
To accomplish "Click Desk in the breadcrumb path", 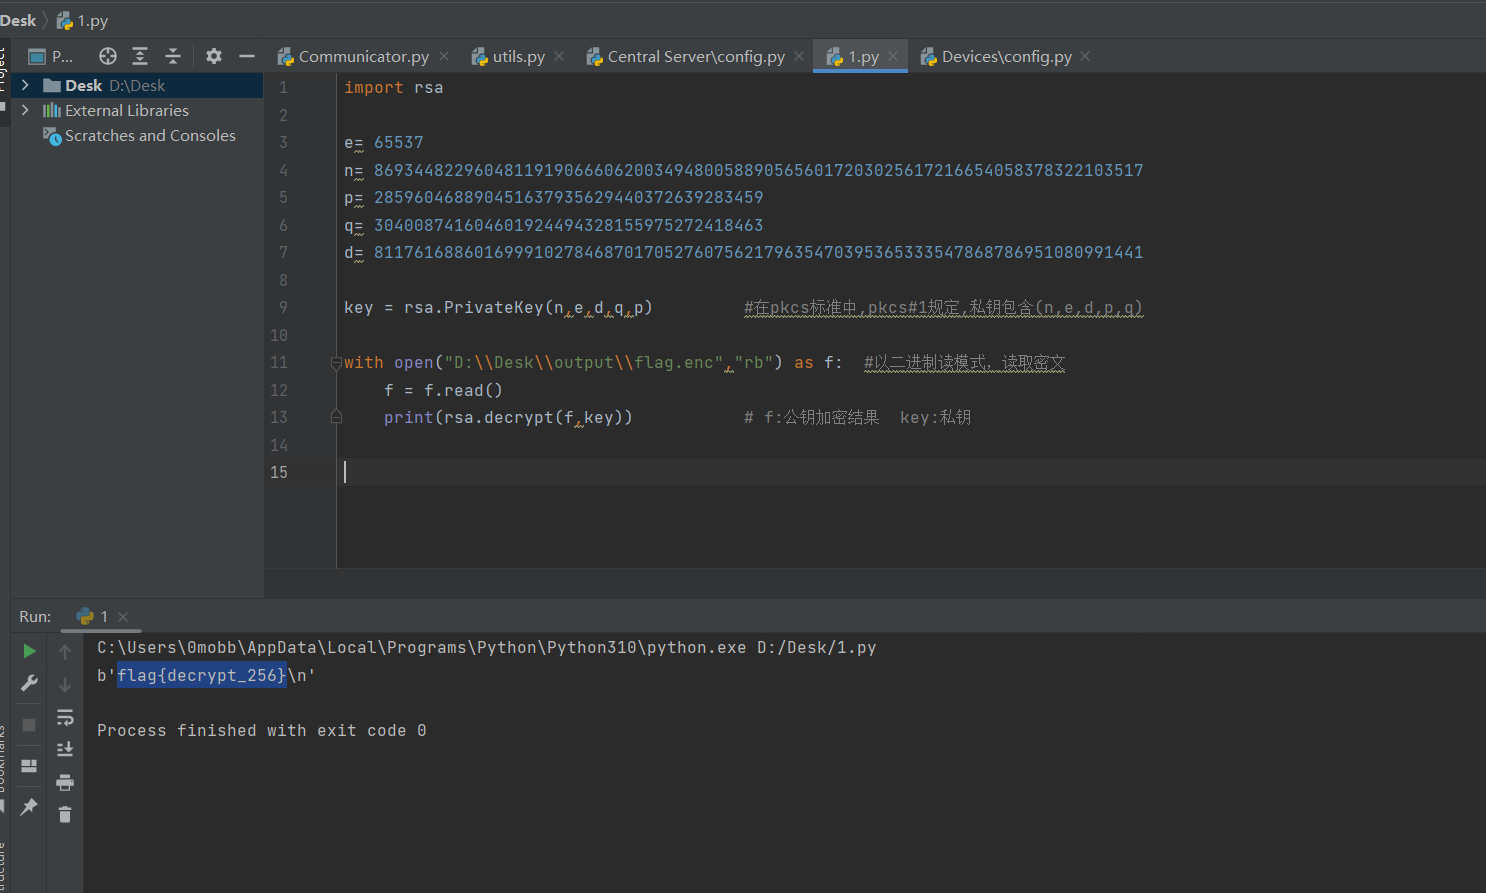I will (x=18, y=20).
